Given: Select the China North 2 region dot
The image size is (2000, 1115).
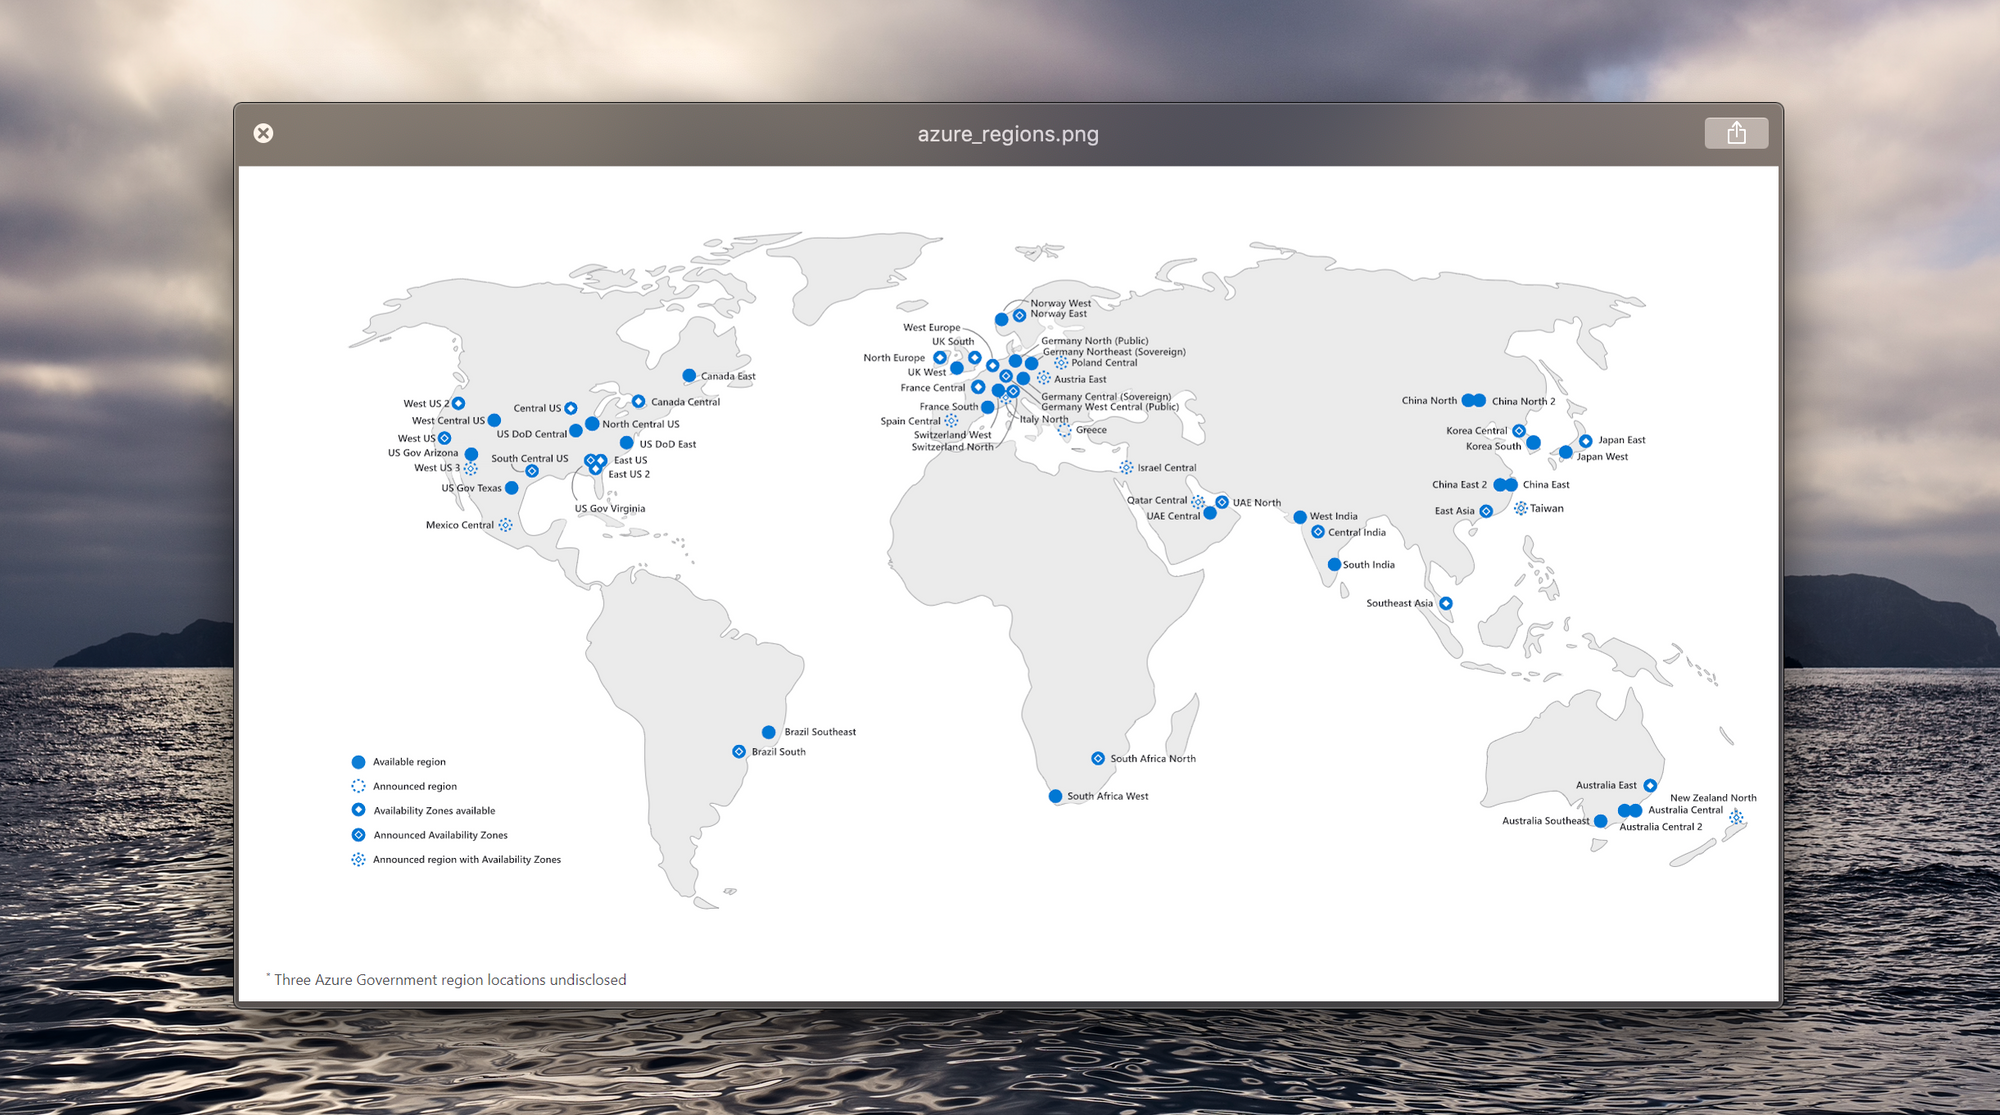Looking at the screenshot, I should (x=1479, y=401).
